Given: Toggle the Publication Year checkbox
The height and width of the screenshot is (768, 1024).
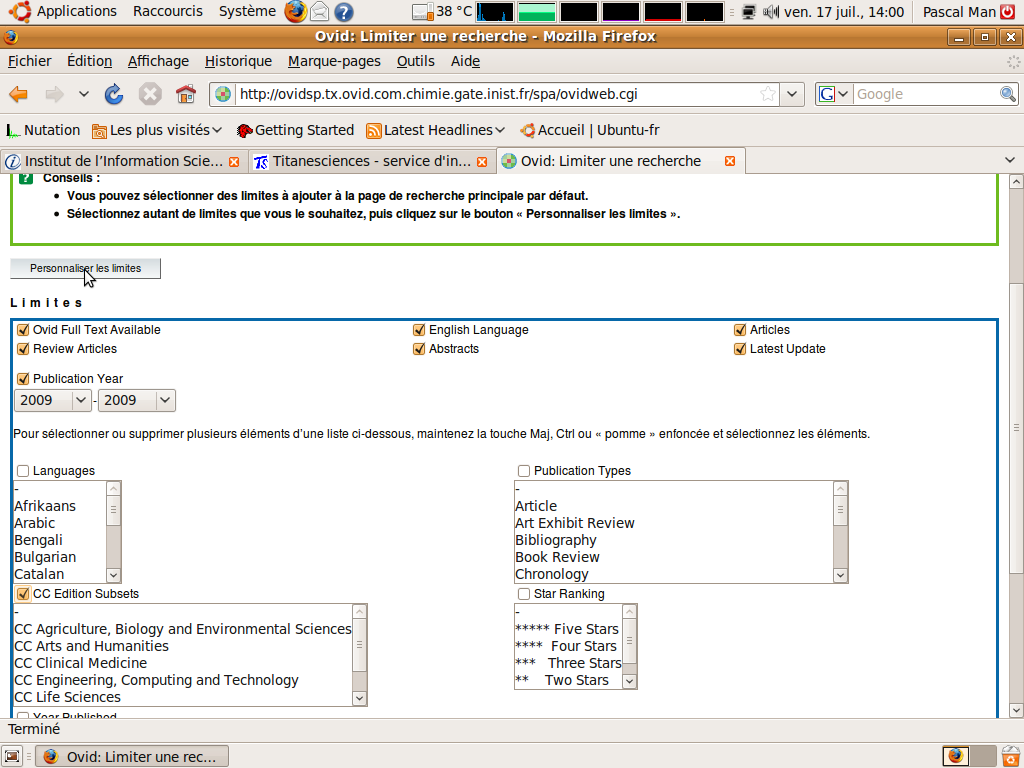Looking at the screenshot, I should [x=24, y=379].
